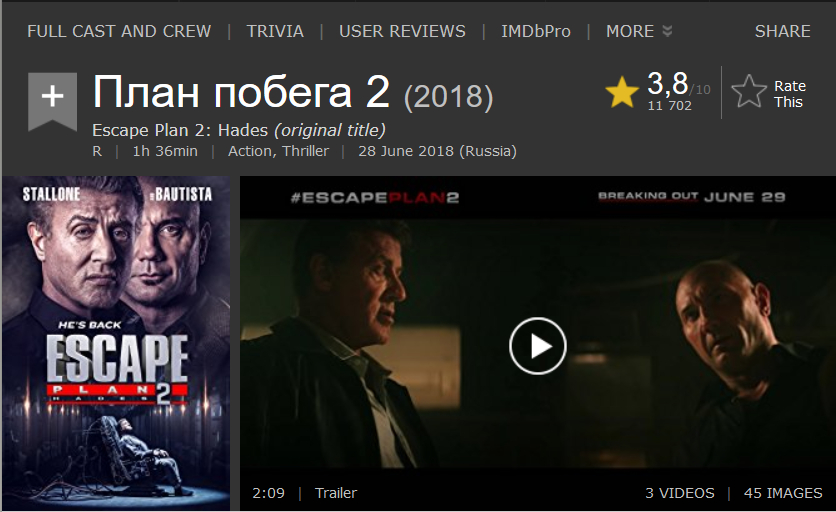Screen dimensions: 836x512
Task: Click the empty Rate This star
Action: tap(749, 92)
